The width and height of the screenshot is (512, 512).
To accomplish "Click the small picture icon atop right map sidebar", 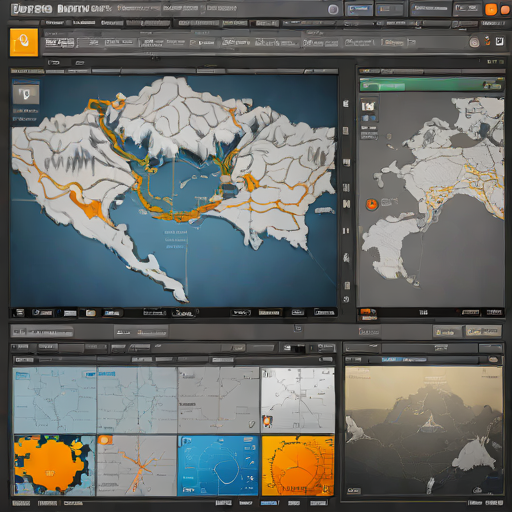I will click(369, 106).
